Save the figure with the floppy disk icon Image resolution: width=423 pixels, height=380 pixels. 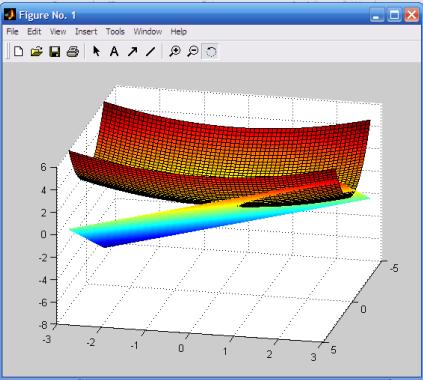[54, 52]
